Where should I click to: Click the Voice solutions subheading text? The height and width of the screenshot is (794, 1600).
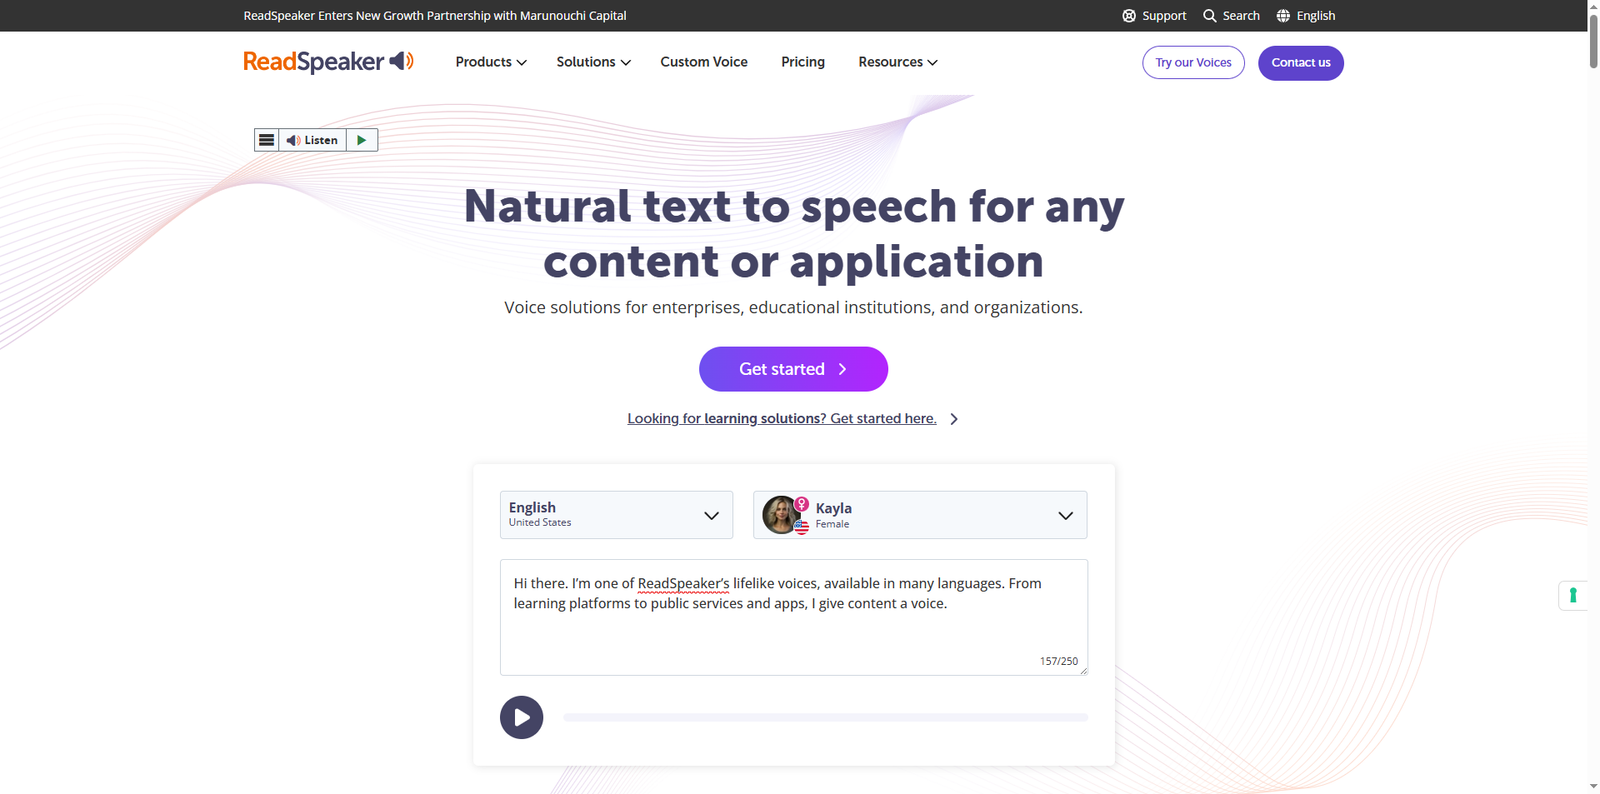793,307
